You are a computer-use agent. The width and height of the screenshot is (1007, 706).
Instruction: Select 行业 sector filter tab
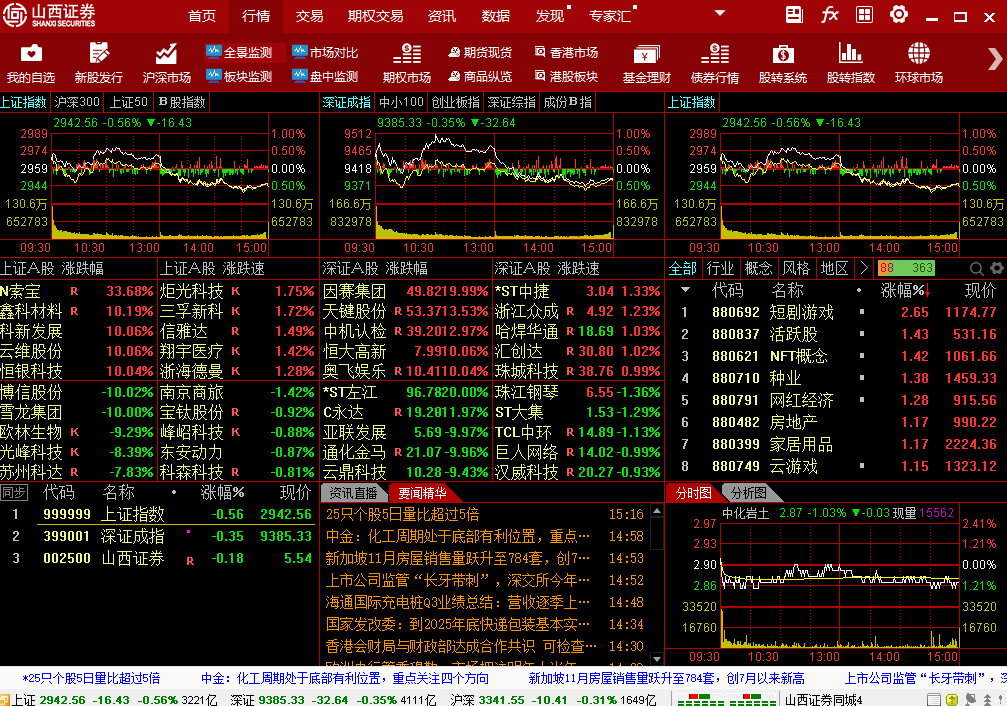pos(720,268)
